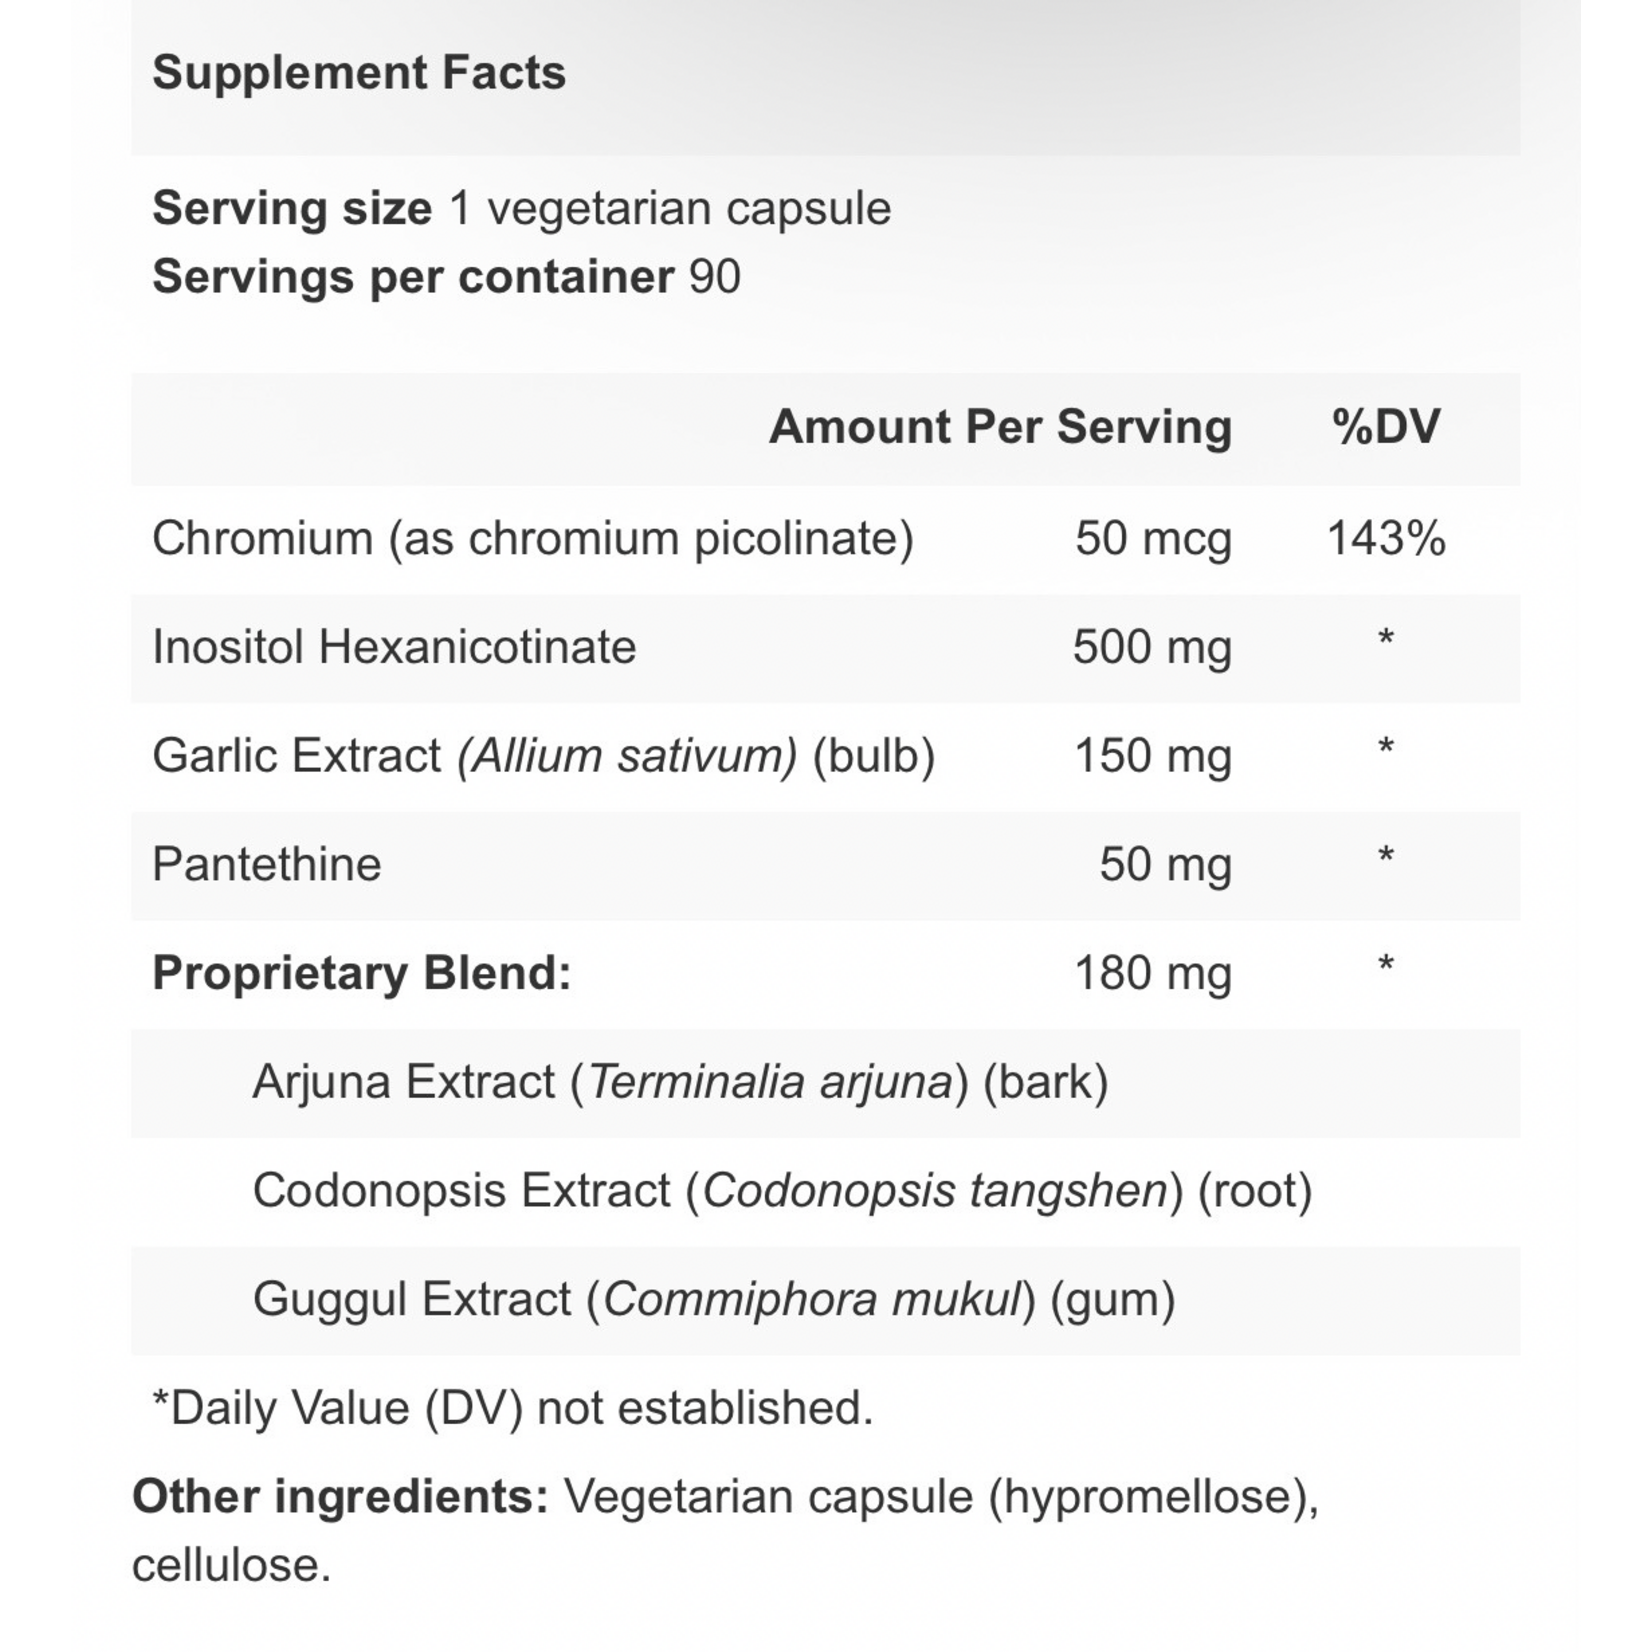The image size is (1652, 1652).
Task: Click the 180 mg blend amount
Action: coord(1151,973)
